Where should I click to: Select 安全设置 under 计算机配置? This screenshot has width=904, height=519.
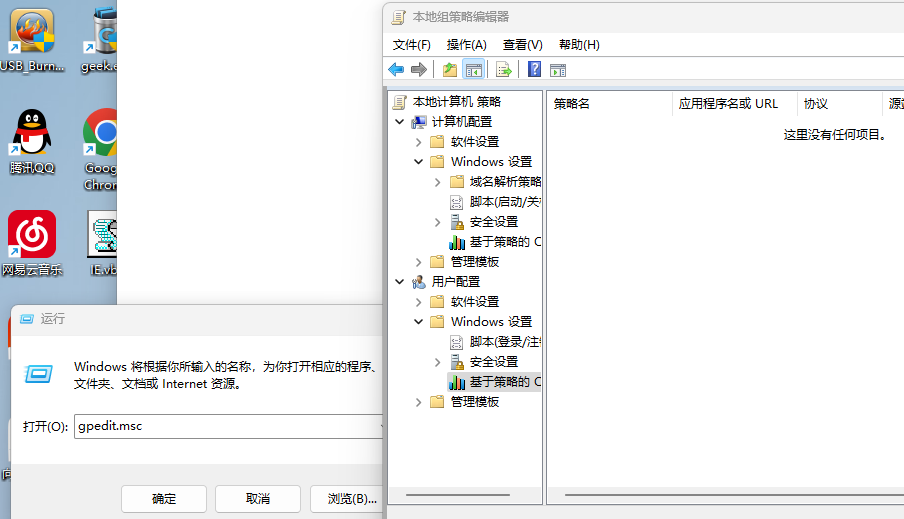[x=493, y=222]
